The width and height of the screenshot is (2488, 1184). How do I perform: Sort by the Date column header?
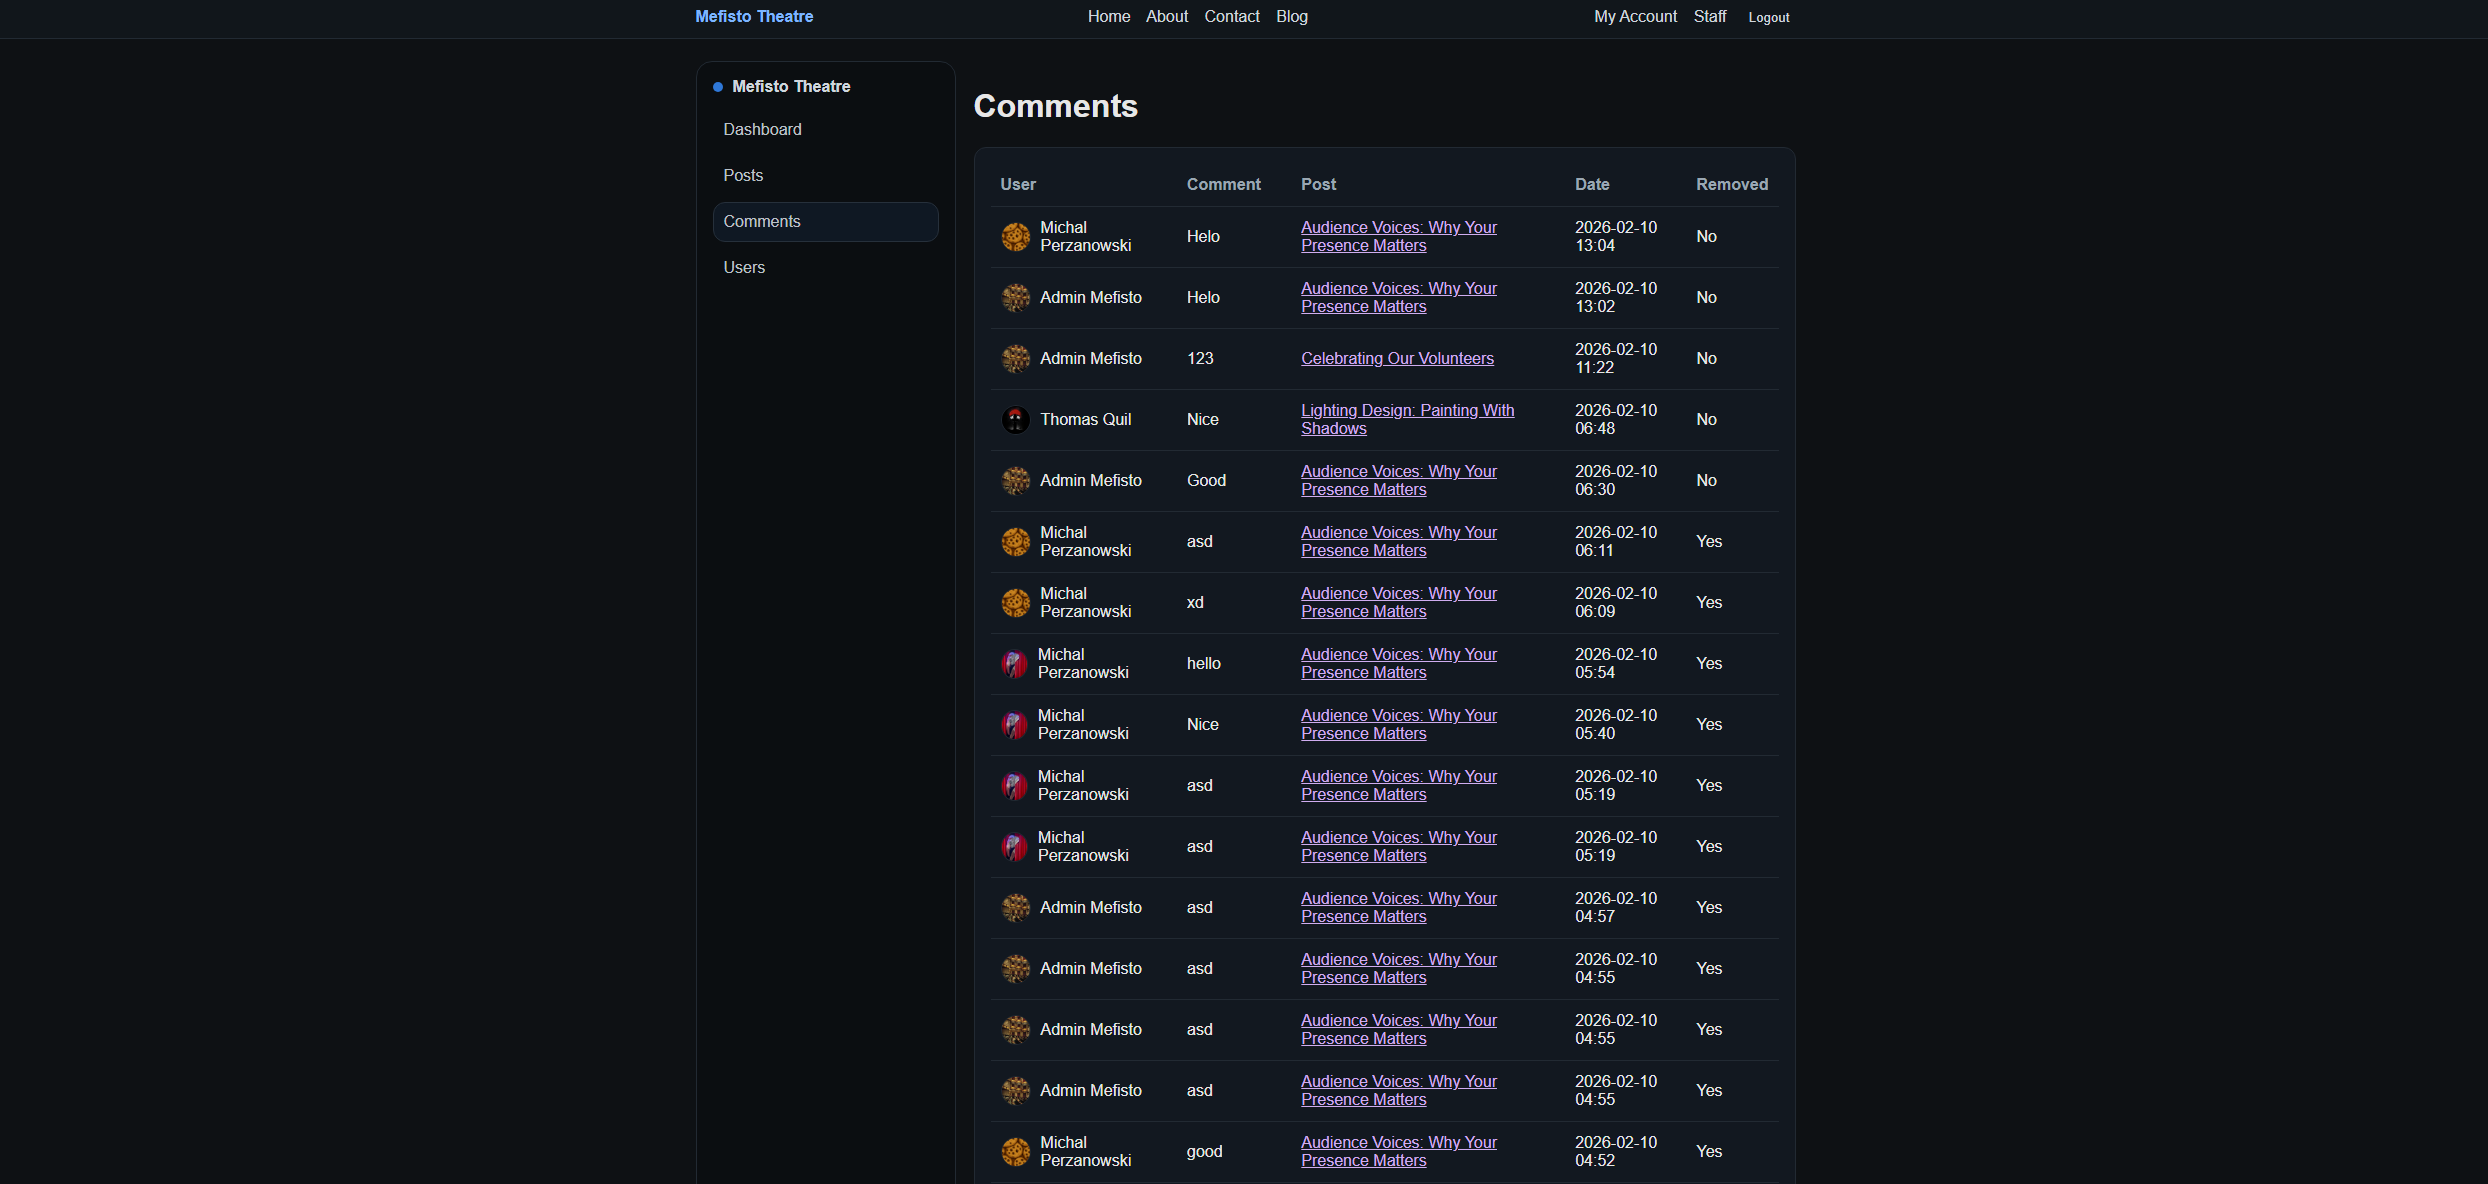coord(1592,184)
